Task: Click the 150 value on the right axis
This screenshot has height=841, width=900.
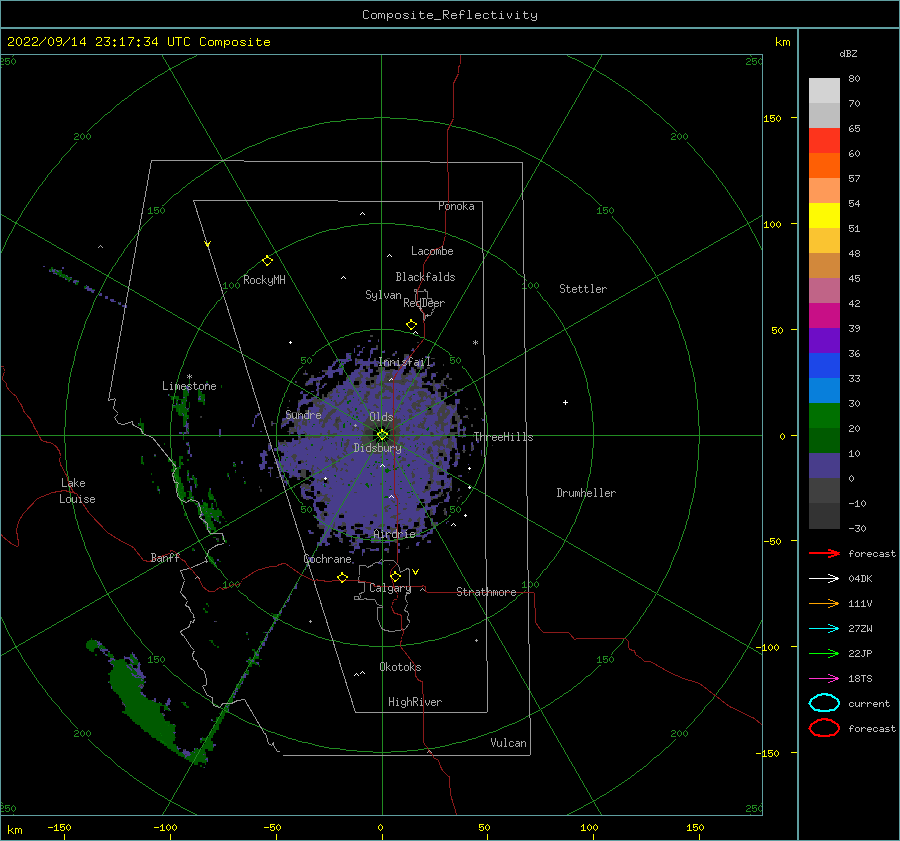Action: [772, 118]
